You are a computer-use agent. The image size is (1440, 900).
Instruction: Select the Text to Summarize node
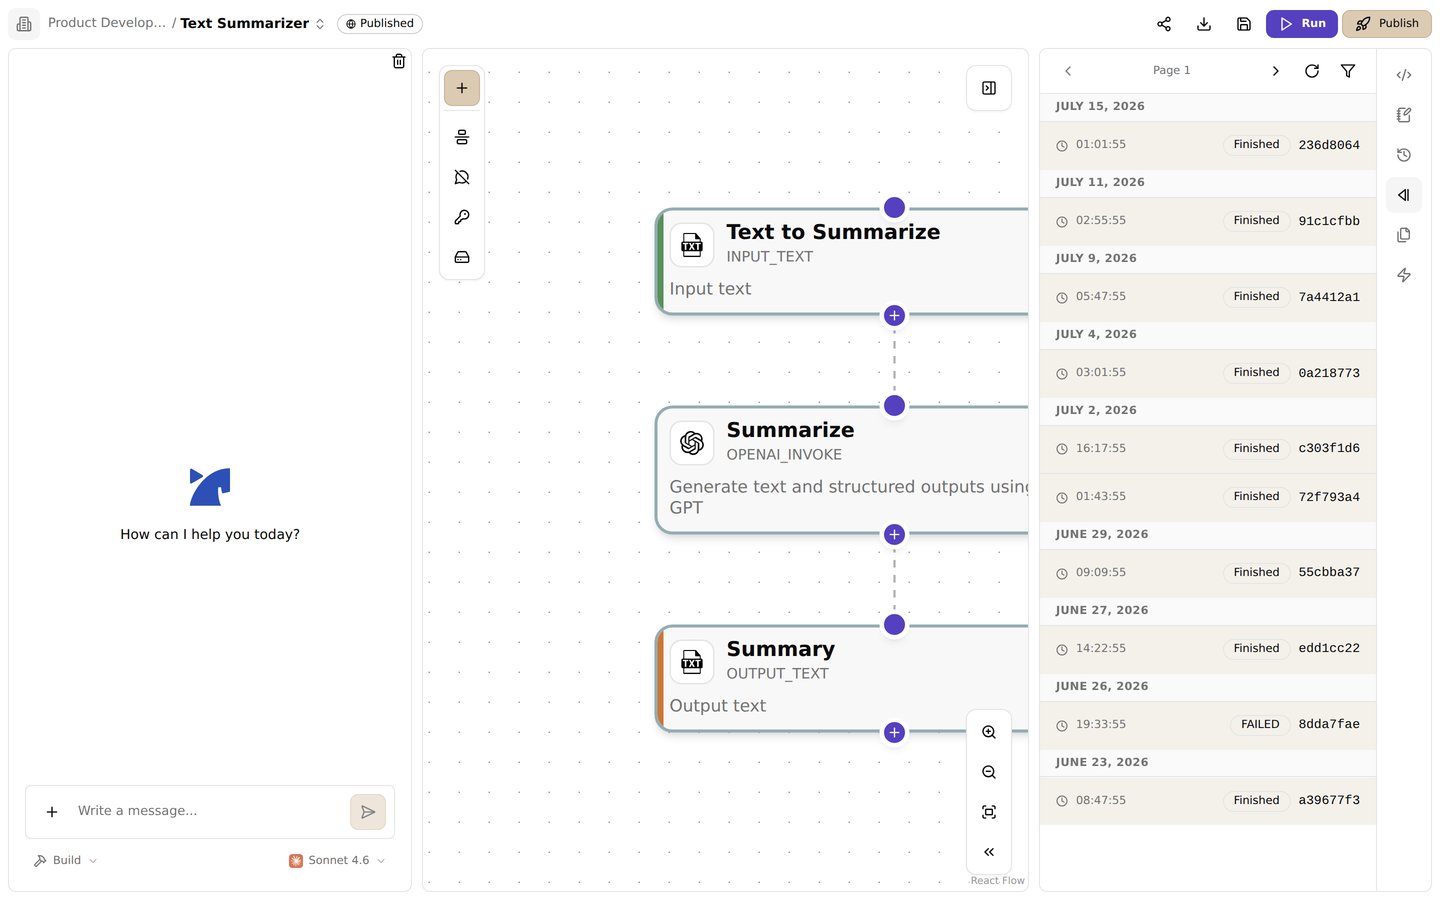click(842, 262)
